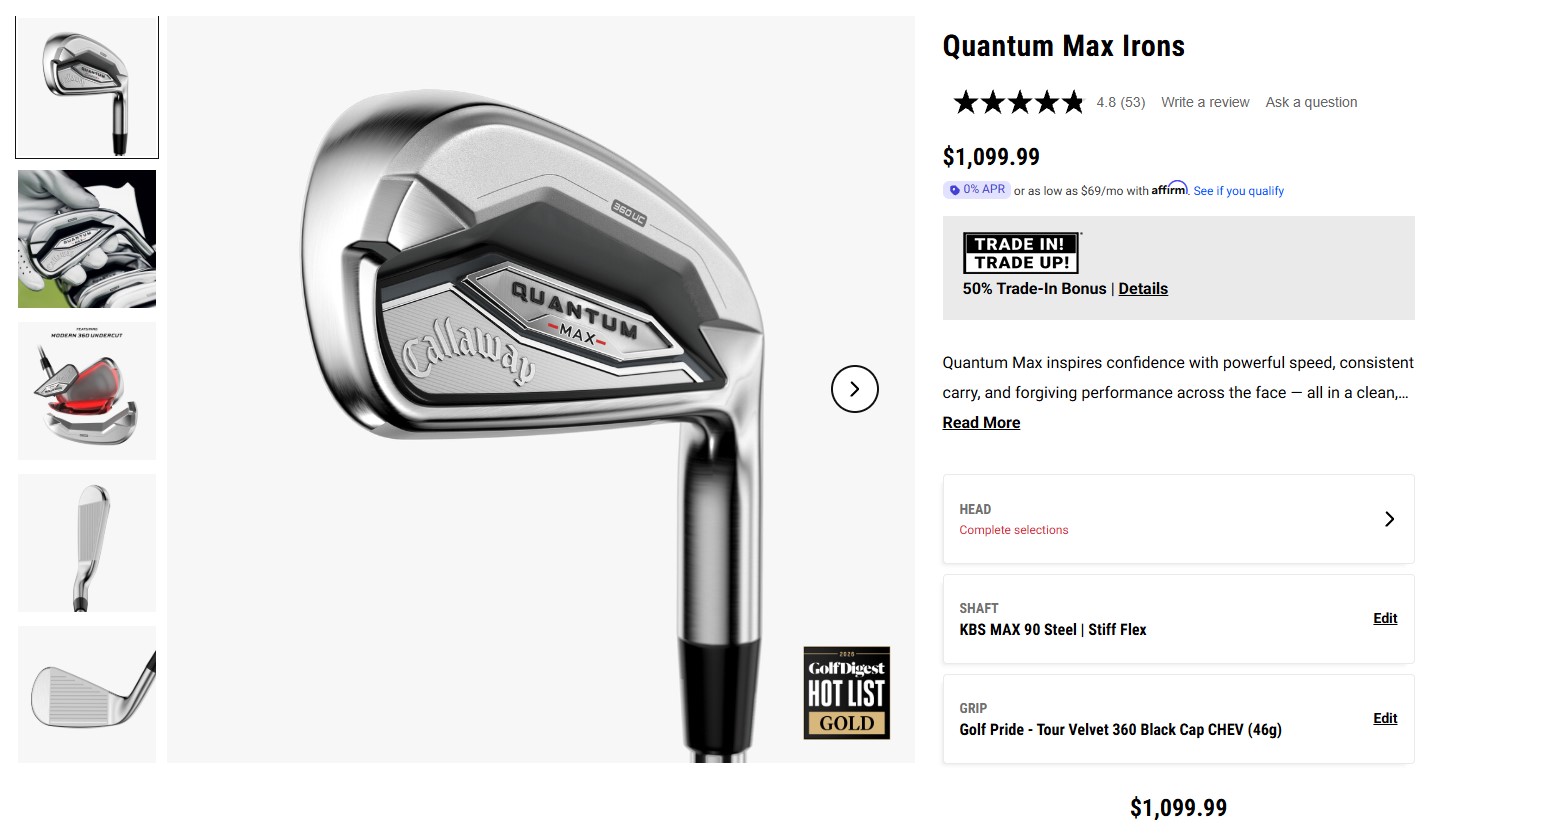Click the 0% APR badge
Viewport: 1561px width, 834px height.
point(977,189)
